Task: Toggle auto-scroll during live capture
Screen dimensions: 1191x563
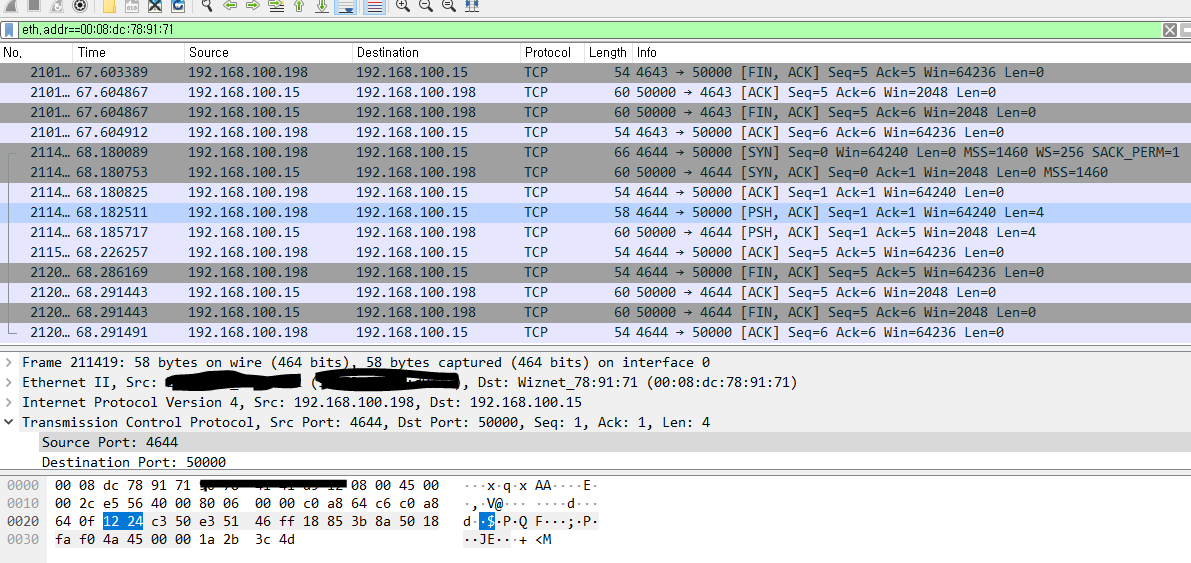Action: coord(346,6)
